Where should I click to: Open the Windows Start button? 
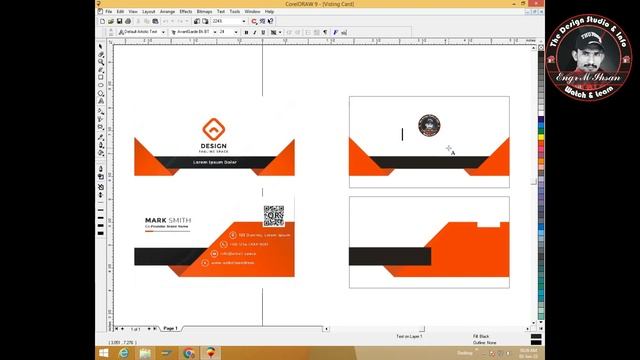point(104,353)
